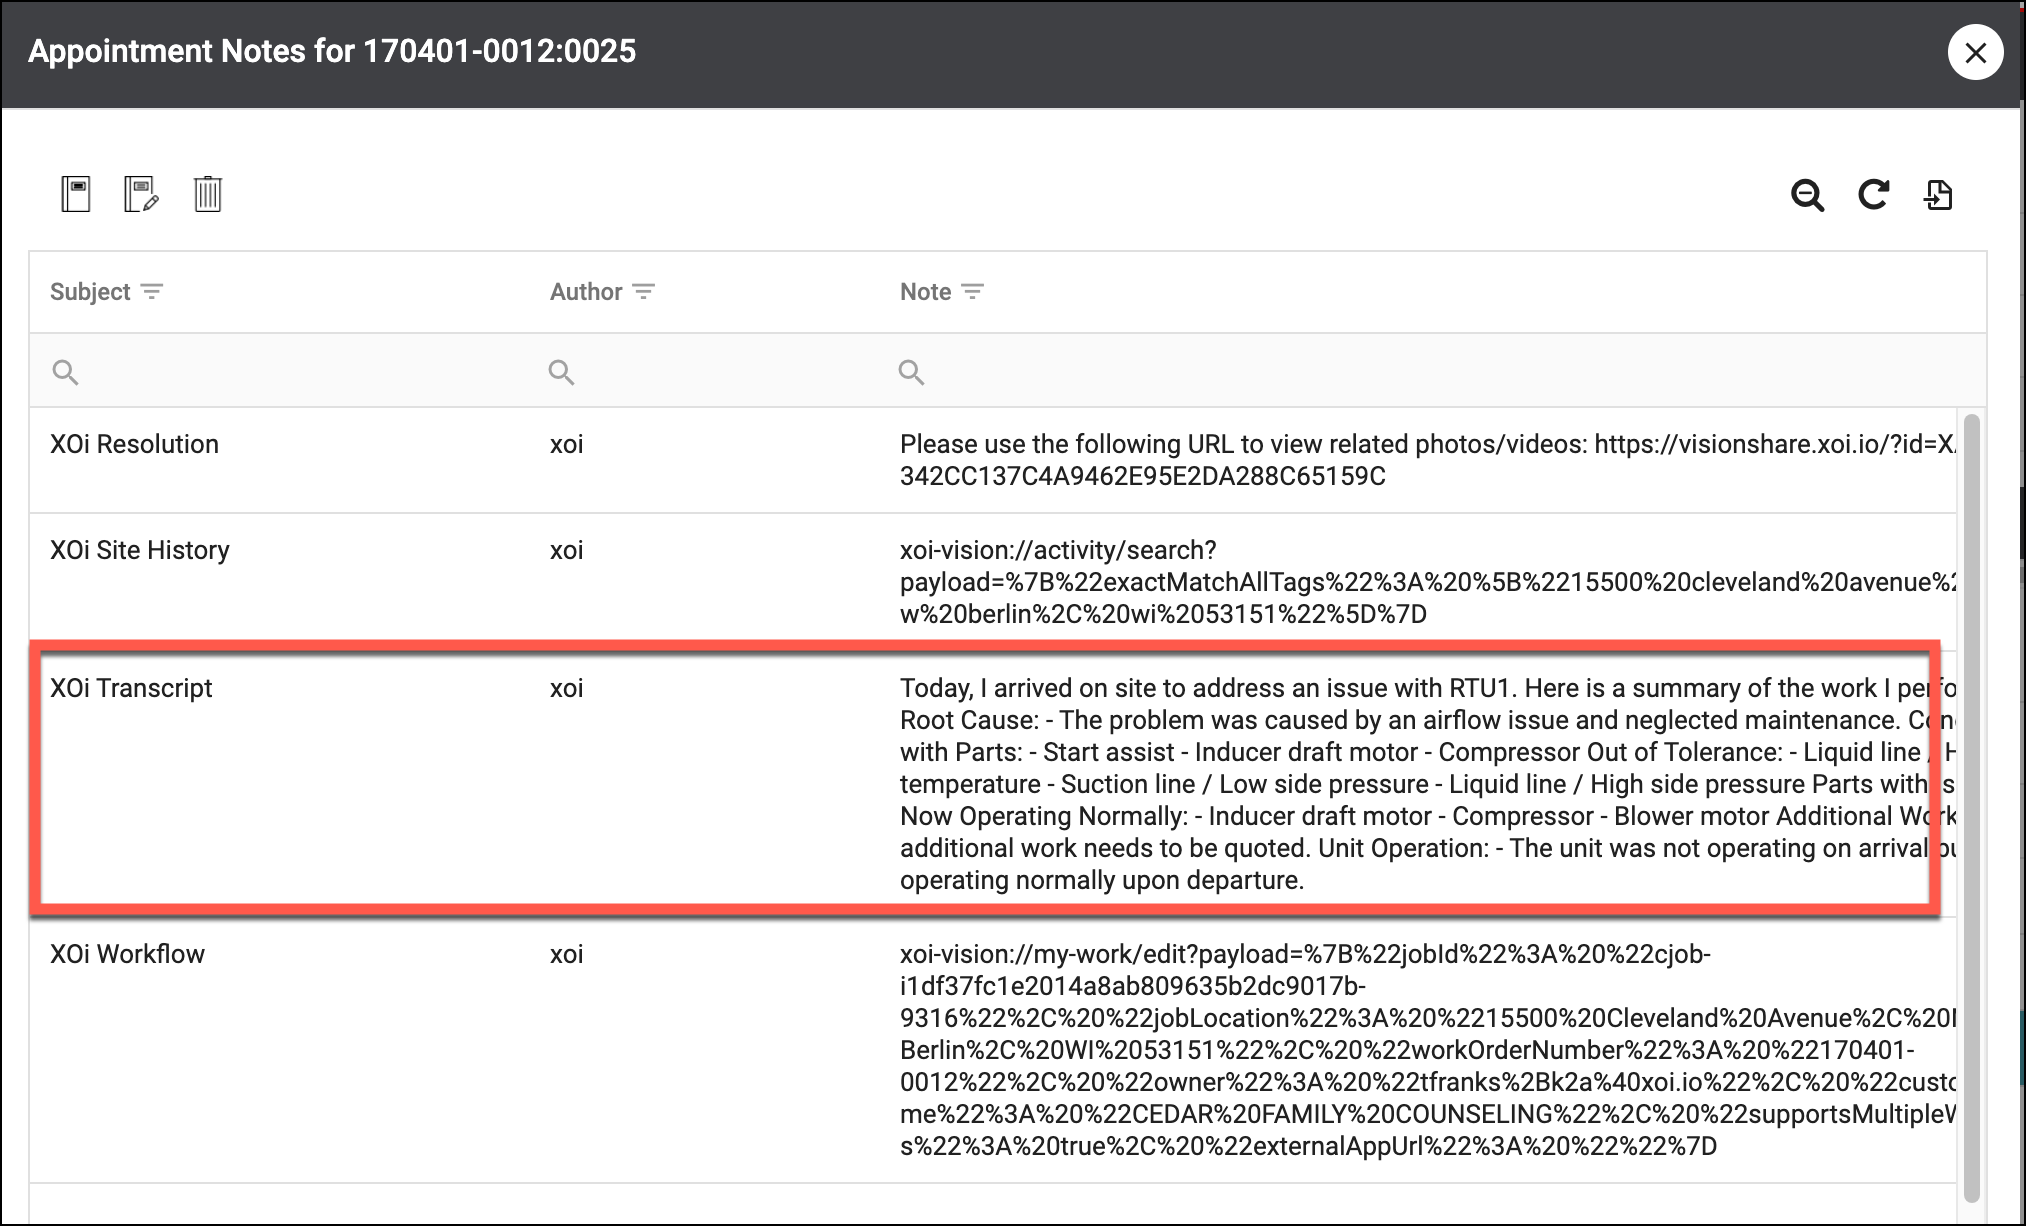Click the export notes icon
Image resolution: width=2026 pixels, height=1226 pixels.
tap(1938, 194)
